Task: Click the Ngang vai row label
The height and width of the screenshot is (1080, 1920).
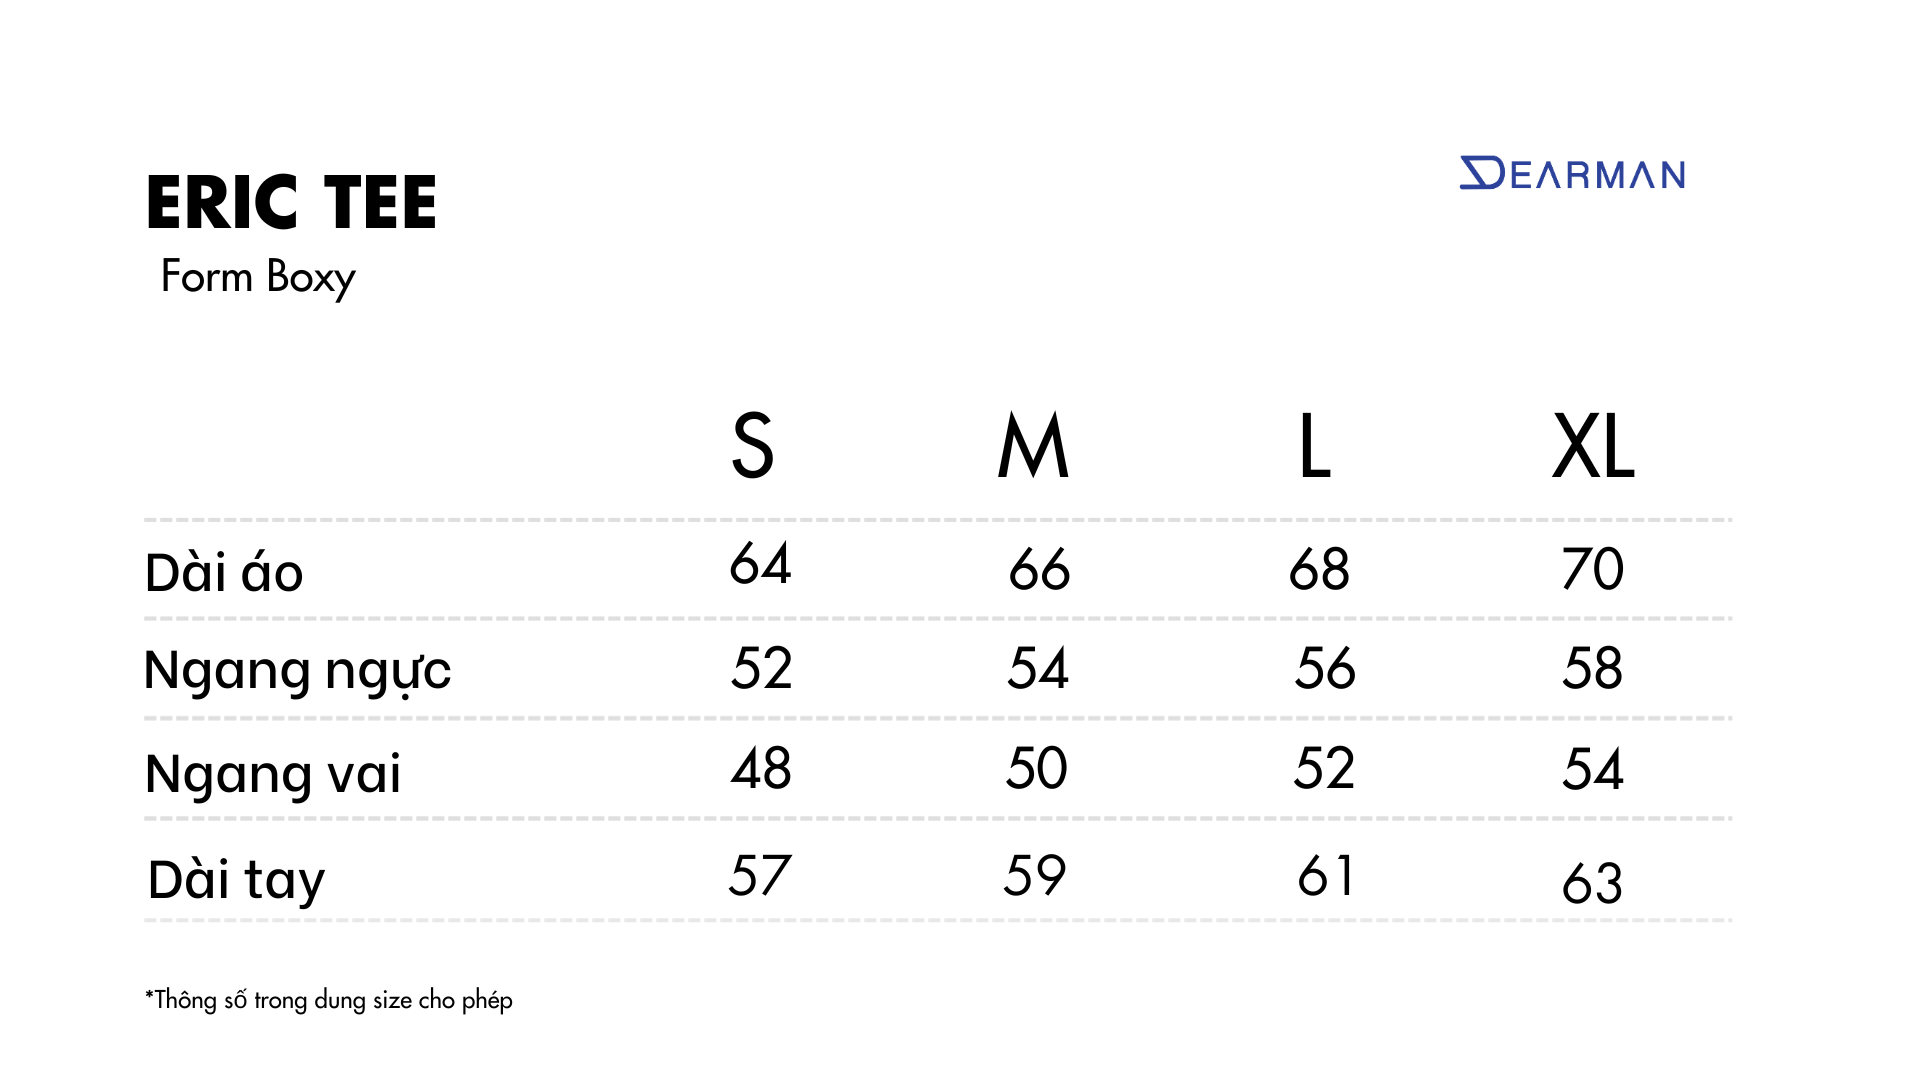Action: click(273, 774)
